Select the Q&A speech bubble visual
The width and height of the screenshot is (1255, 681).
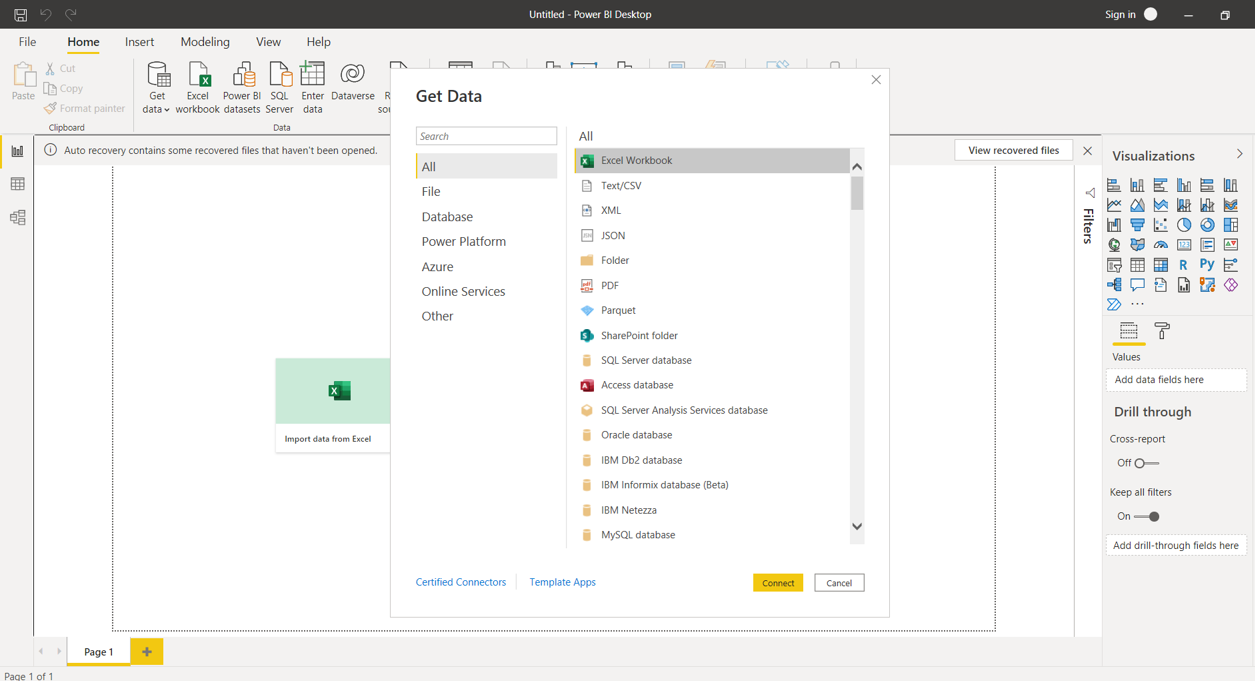[x=1137, y=285]
